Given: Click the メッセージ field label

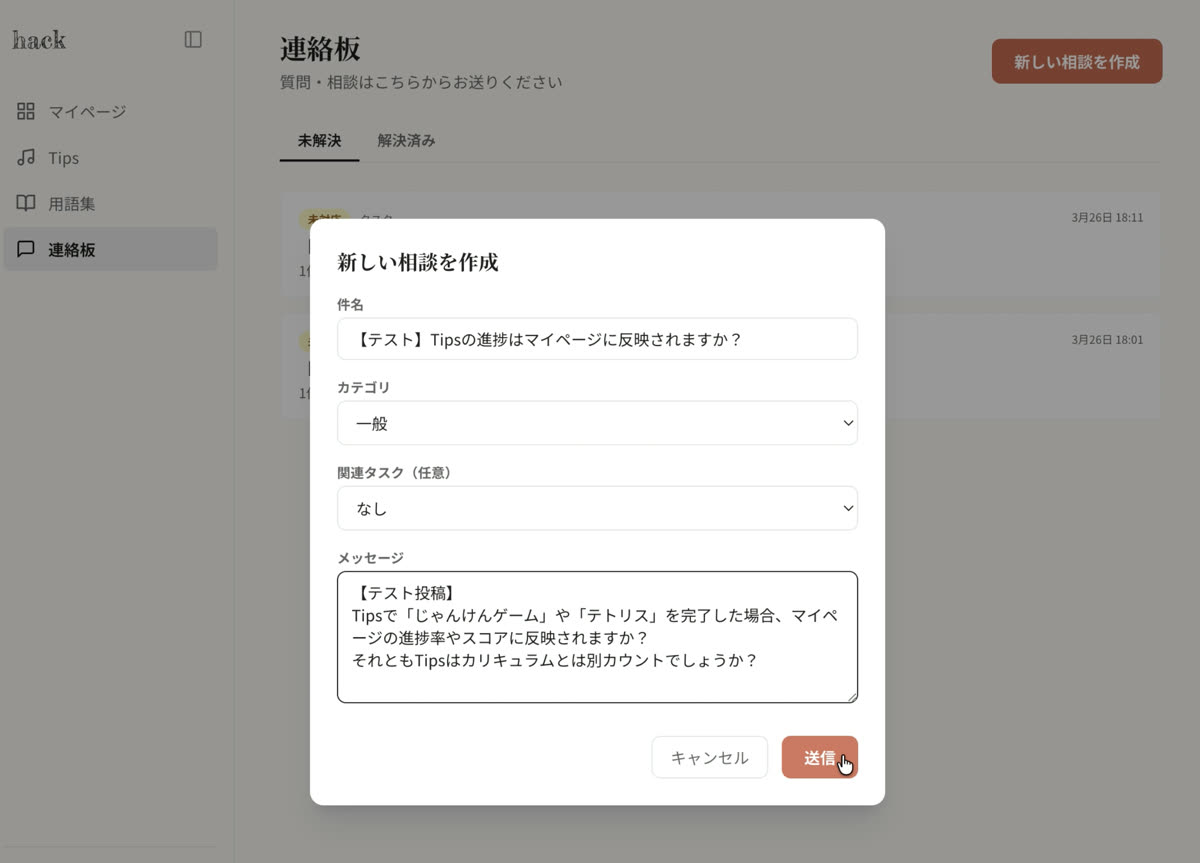Looking at the screenshot, I should [x=370, y=557].
